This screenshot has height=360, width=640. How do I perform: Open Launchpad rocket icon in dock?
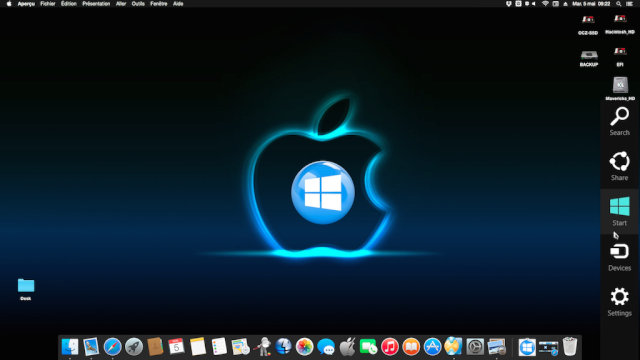click(x=133, y=347)
